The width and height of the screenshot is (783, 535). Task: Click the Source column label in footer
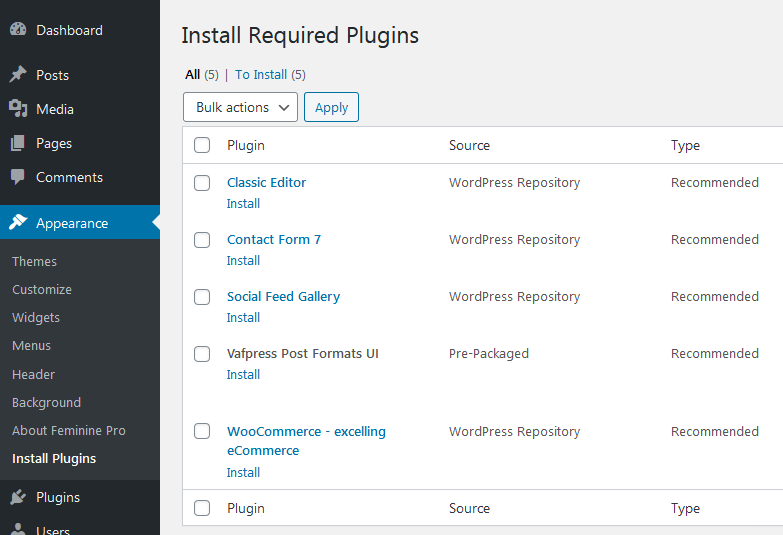coord(469,508)
